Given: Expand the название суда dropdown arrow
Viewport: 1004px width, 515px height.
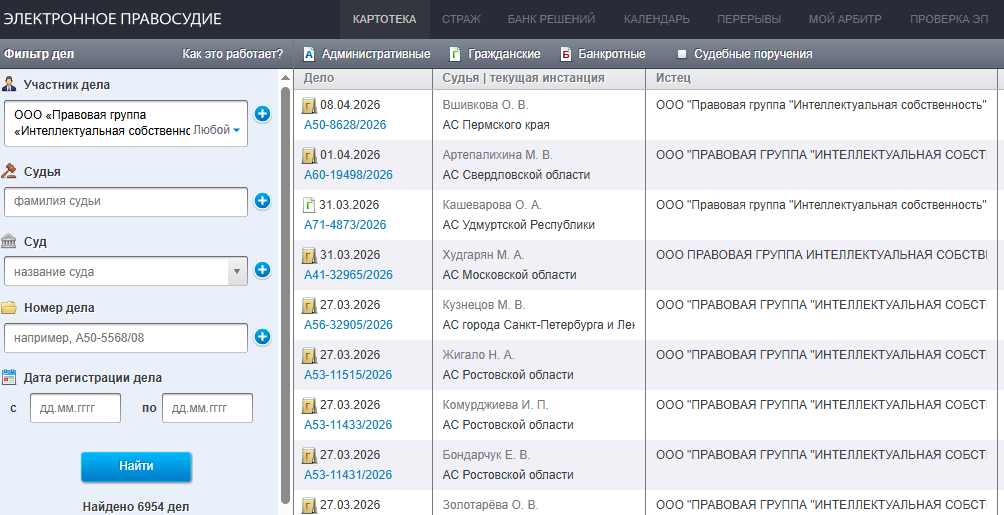Looking at the screenshot, I should click(237, 271).
